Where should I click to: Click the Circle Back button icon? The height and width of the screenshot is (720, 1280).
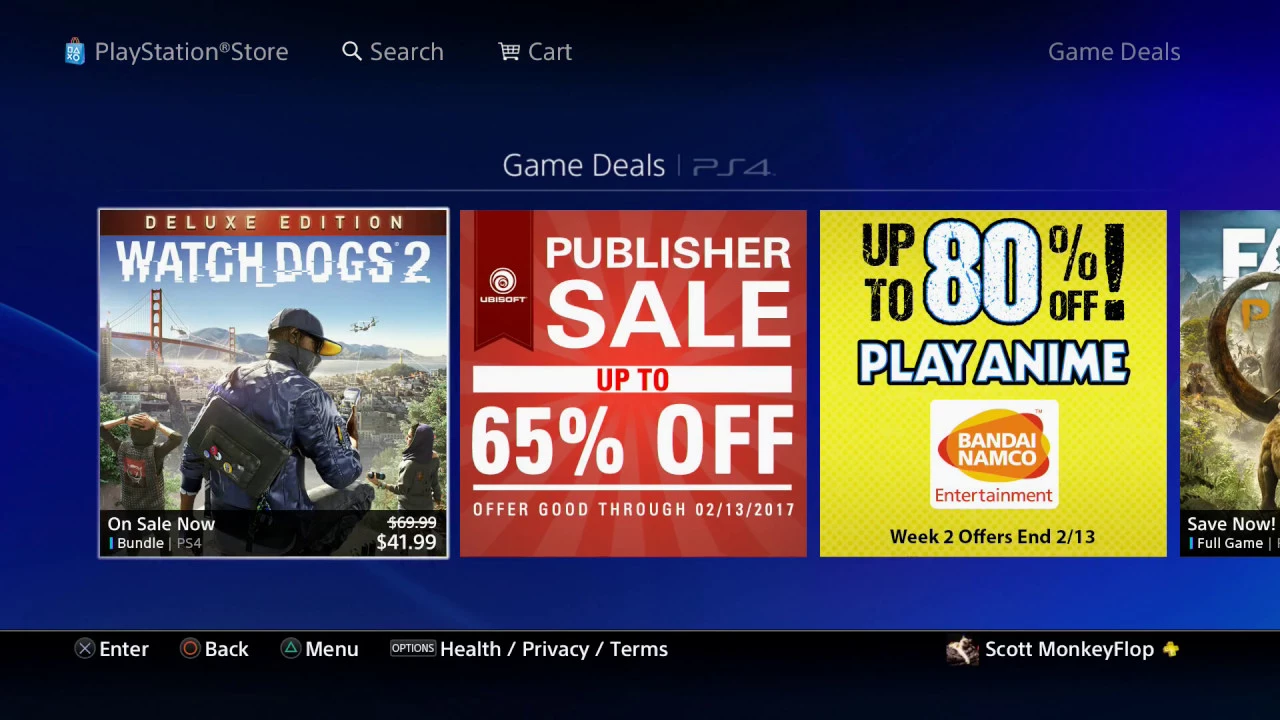click(x=190, y=649)
